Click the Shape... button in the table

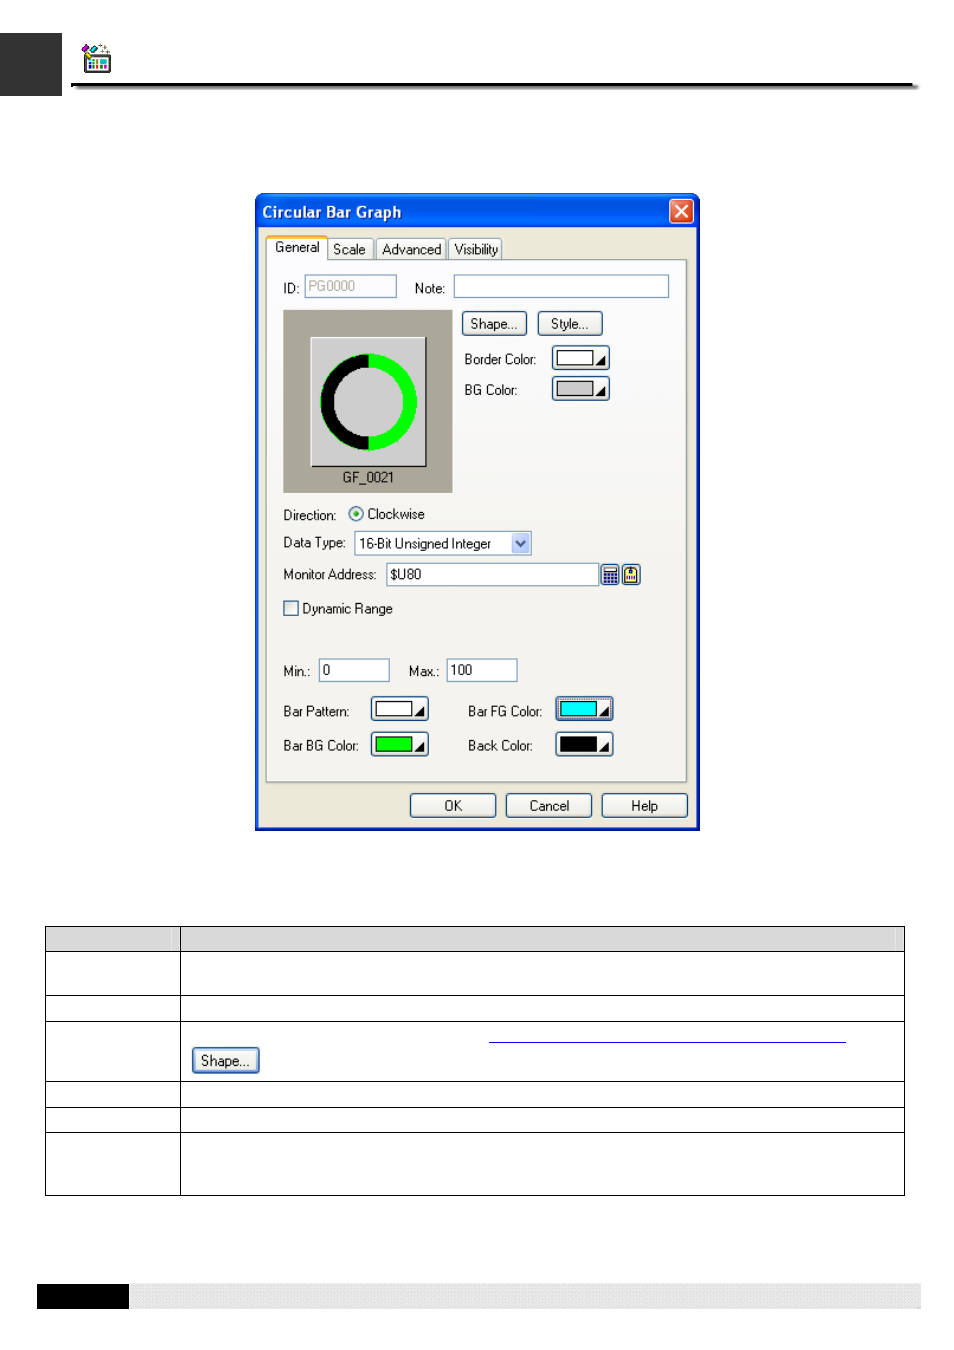pyautogui.click(x=226, y=1061)
